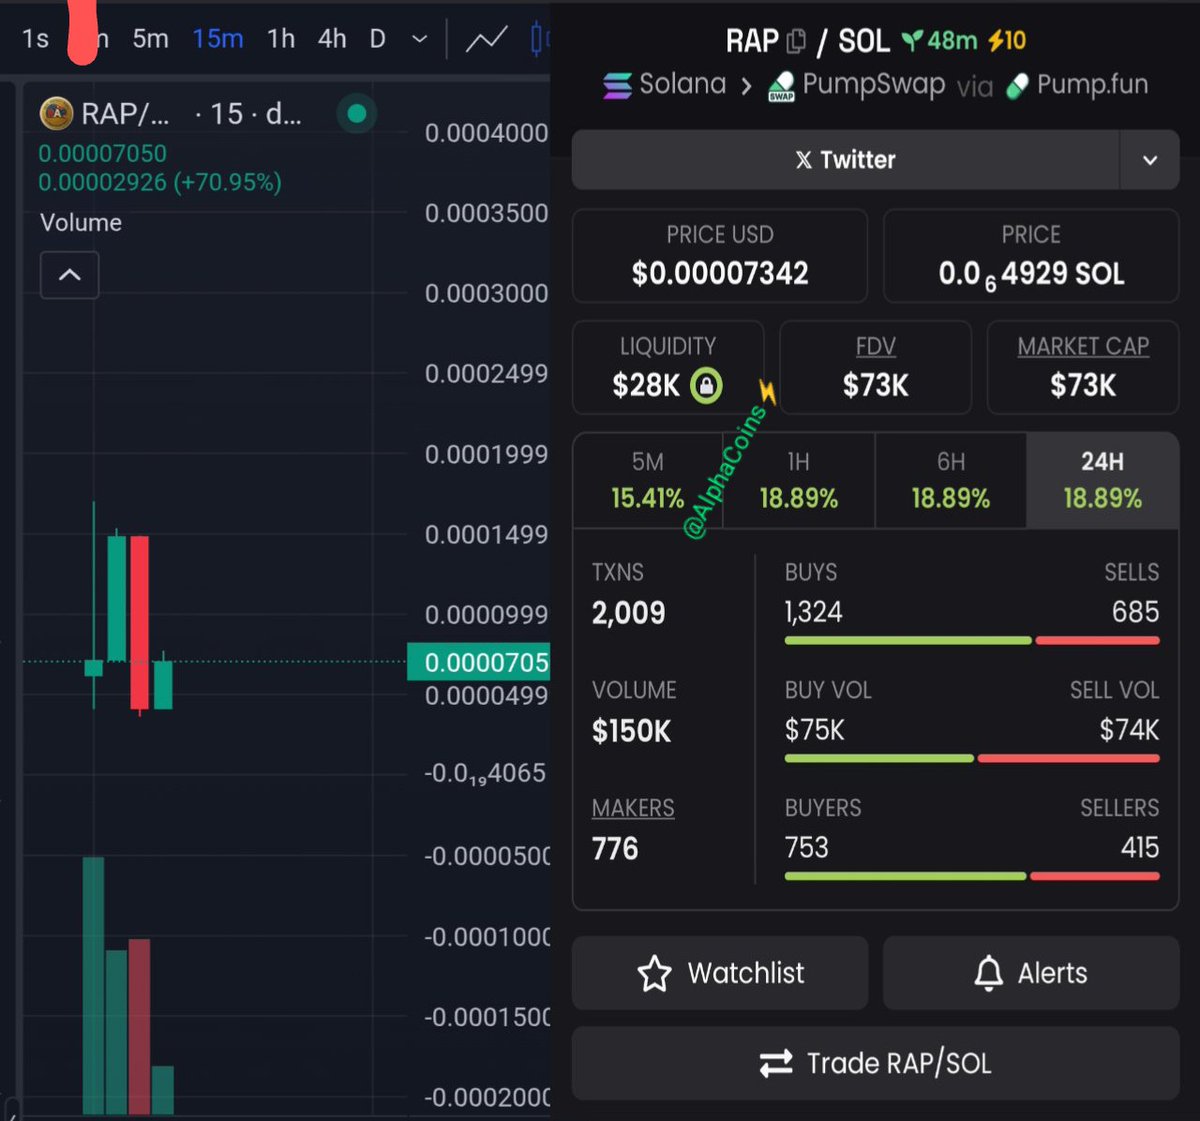Select the 6H stats tab

coord(950,481)
